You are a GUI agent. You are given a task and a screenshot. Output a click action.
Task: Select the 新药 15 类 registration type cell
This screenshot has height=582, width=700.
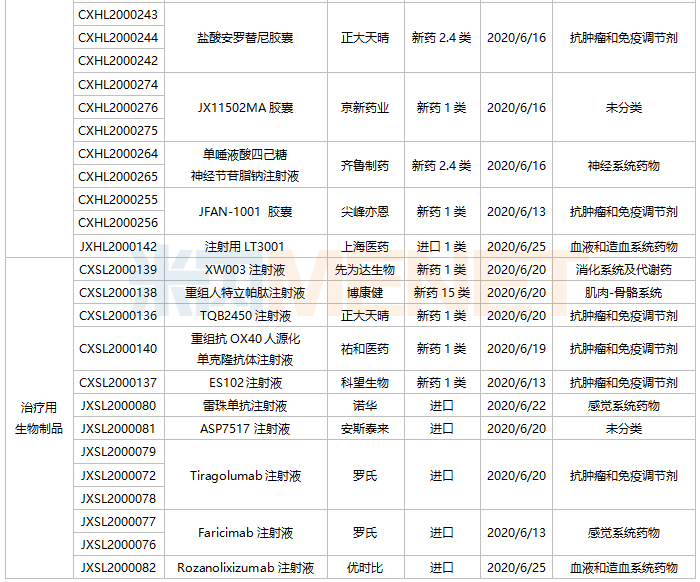click(x=442, y=293)
